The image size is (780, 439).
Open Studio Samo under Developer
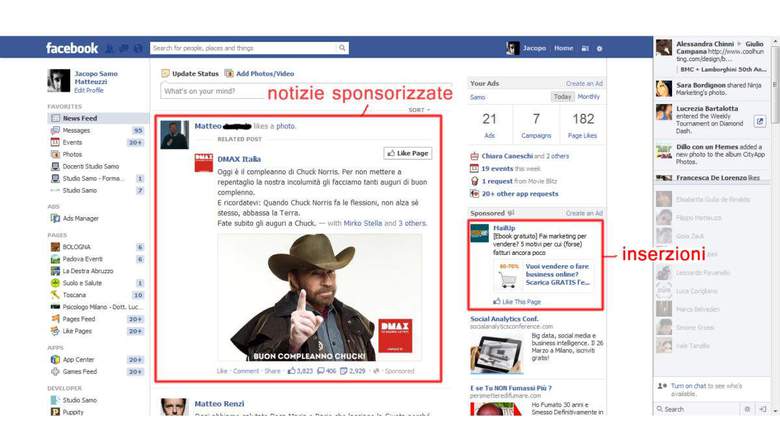(x=80, y=400)
